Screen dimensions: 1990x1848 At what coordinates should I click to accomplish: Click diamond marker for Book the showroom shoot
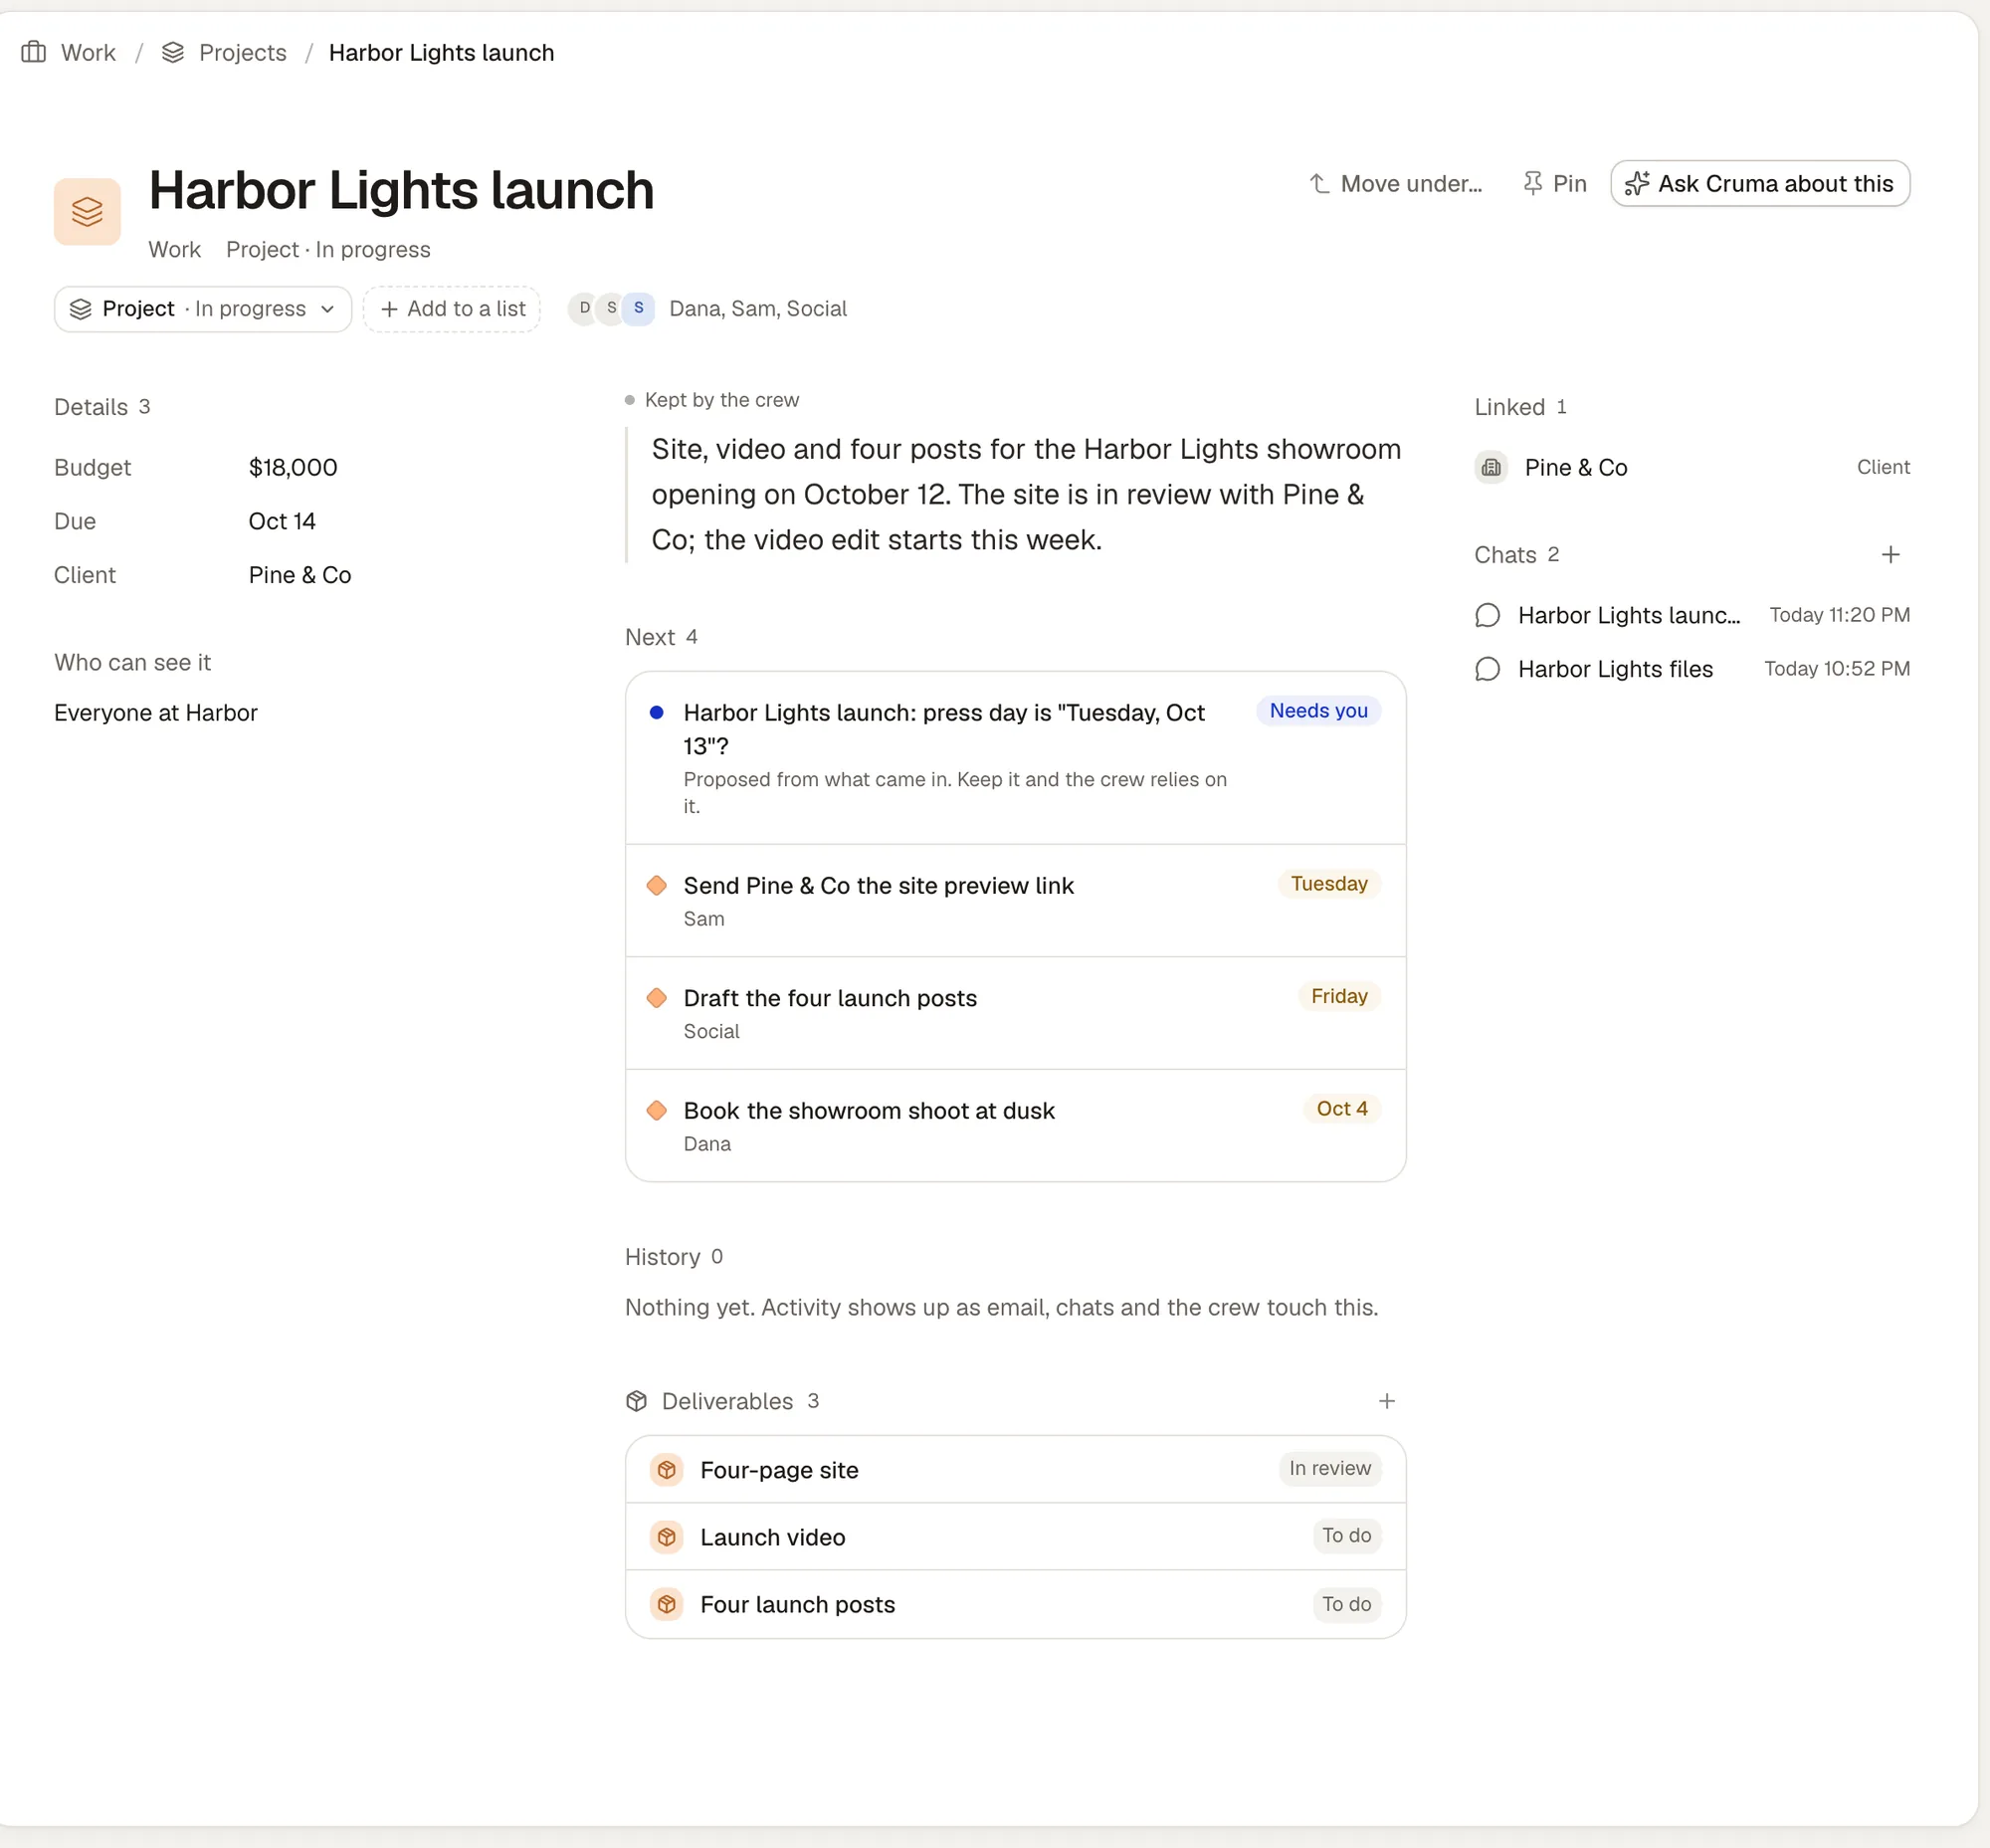pyautogui.click(x=657, y=1110)
